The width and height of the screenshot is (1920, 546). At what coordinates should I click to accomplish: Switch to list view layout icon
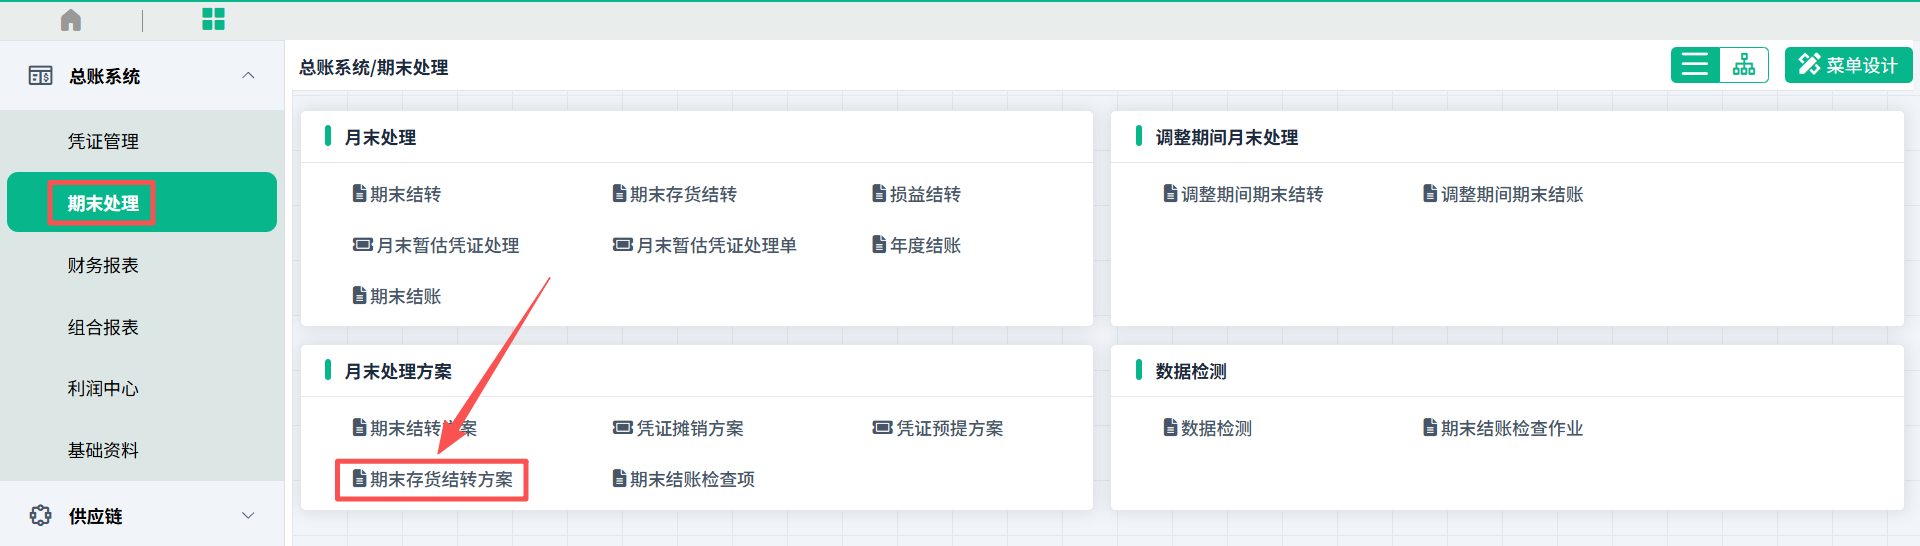(1695, 65)
